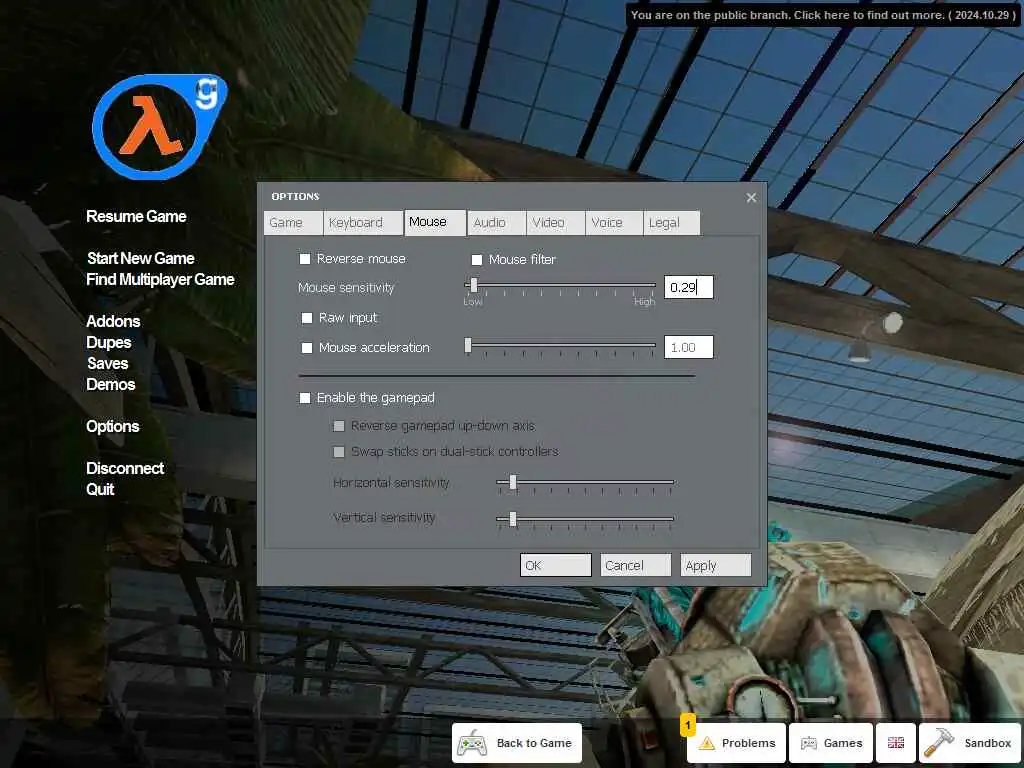Click the mouse sensitivity value field 0.29
Viewport: 1024px width, 768px height.
pyautogui.click(x=689, y=287)
